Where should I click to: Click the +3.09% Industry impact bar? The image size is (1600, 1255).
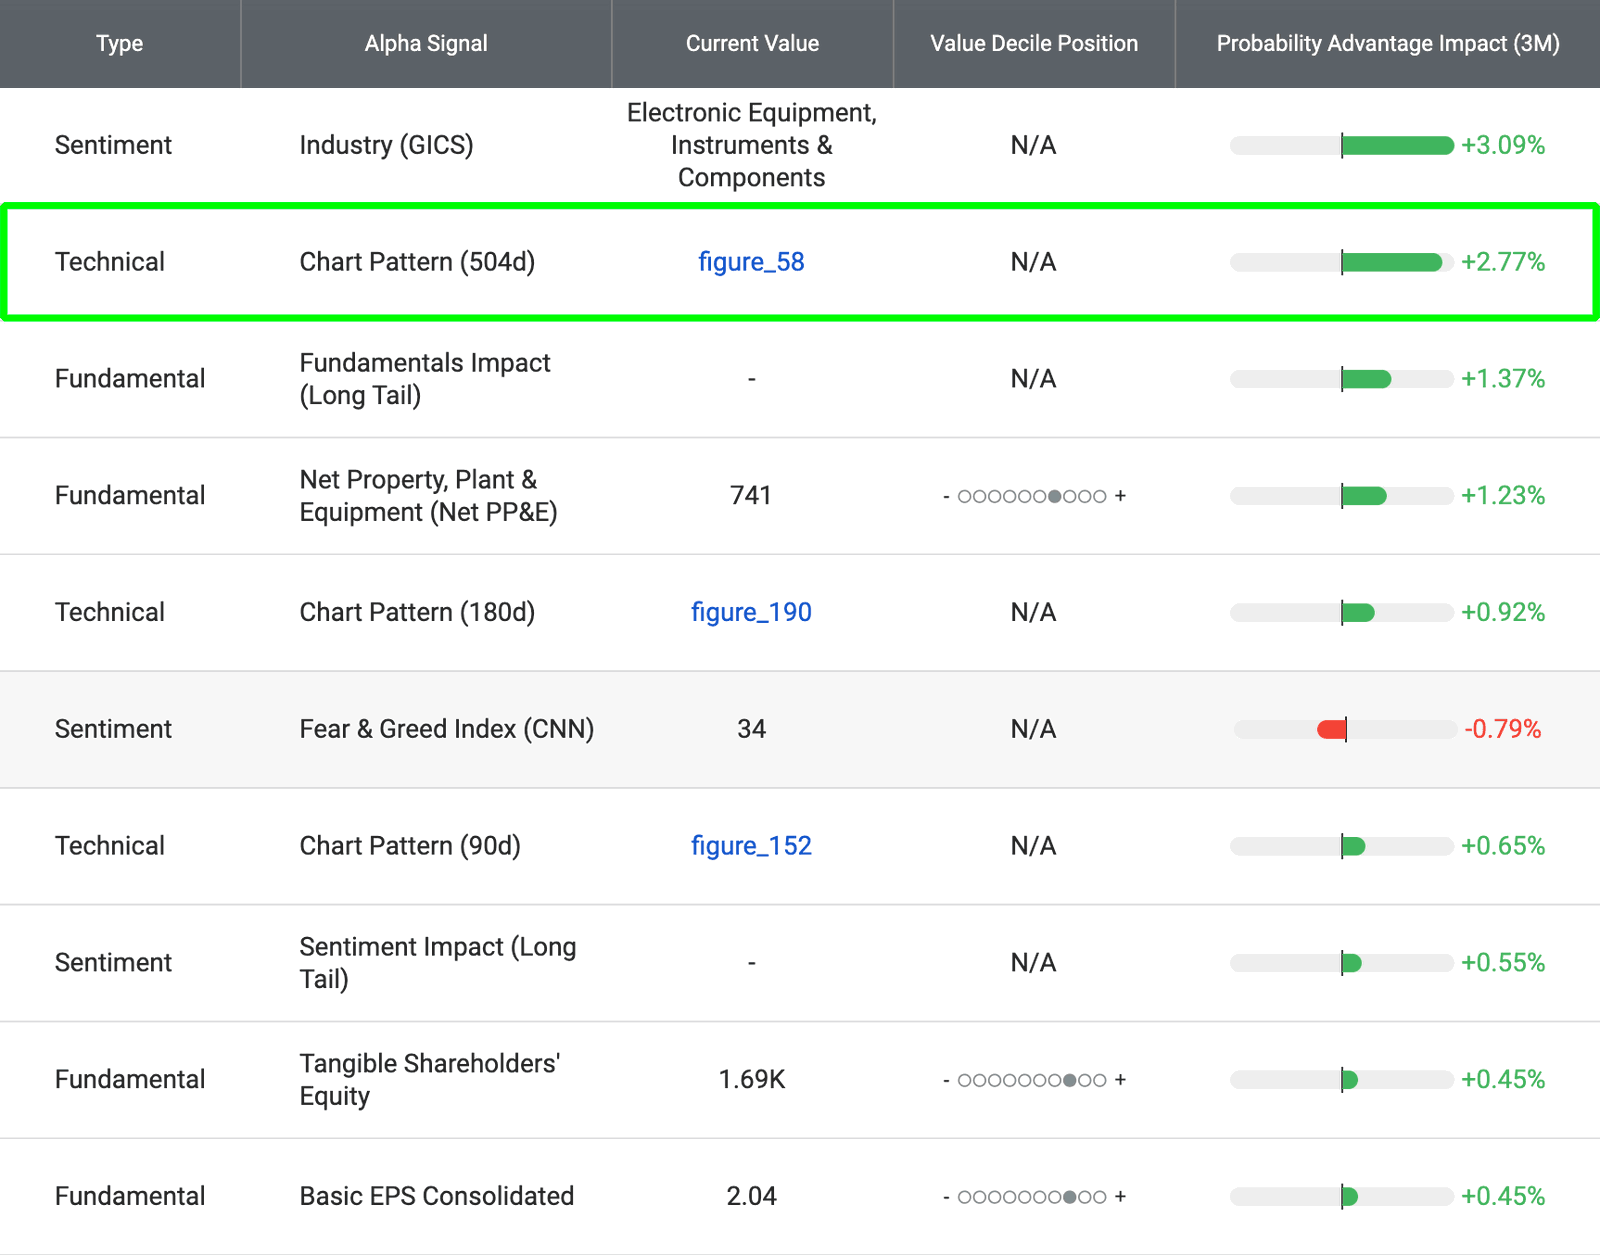point(1342,146)
